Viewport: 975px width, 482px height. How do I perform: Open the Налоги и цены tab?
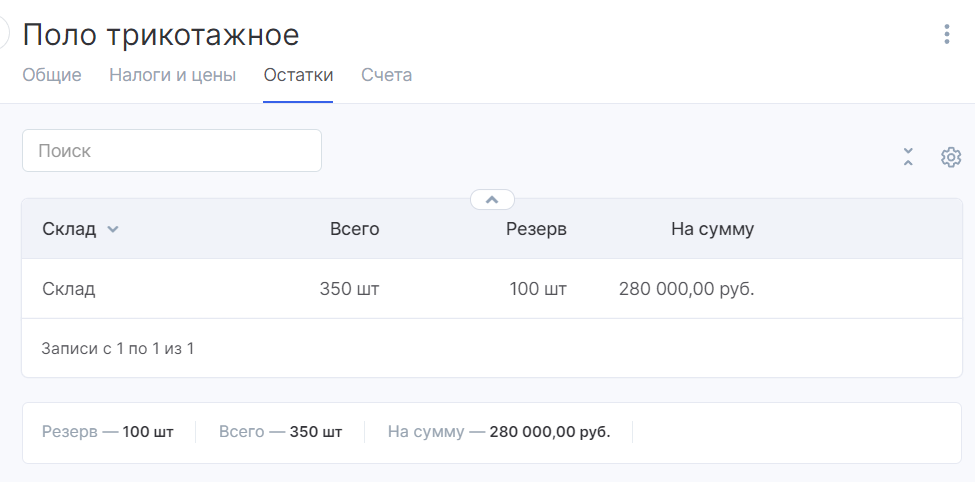(172, 75)
